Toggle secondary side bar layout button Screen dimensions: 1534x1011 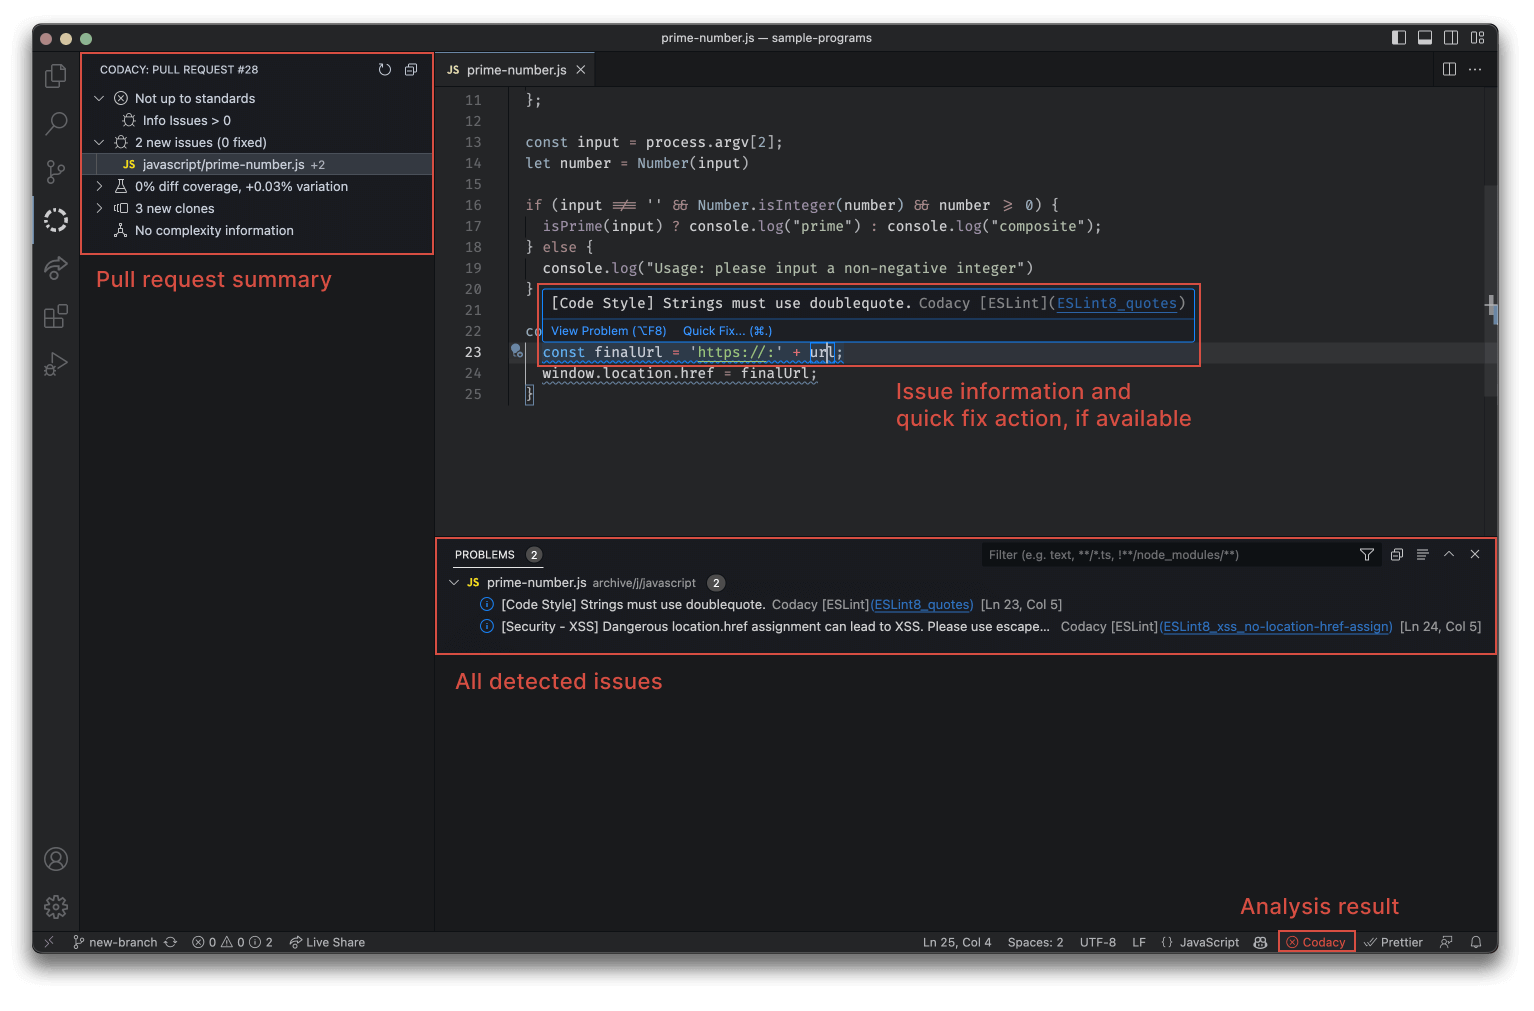(x=1451, y=38)
